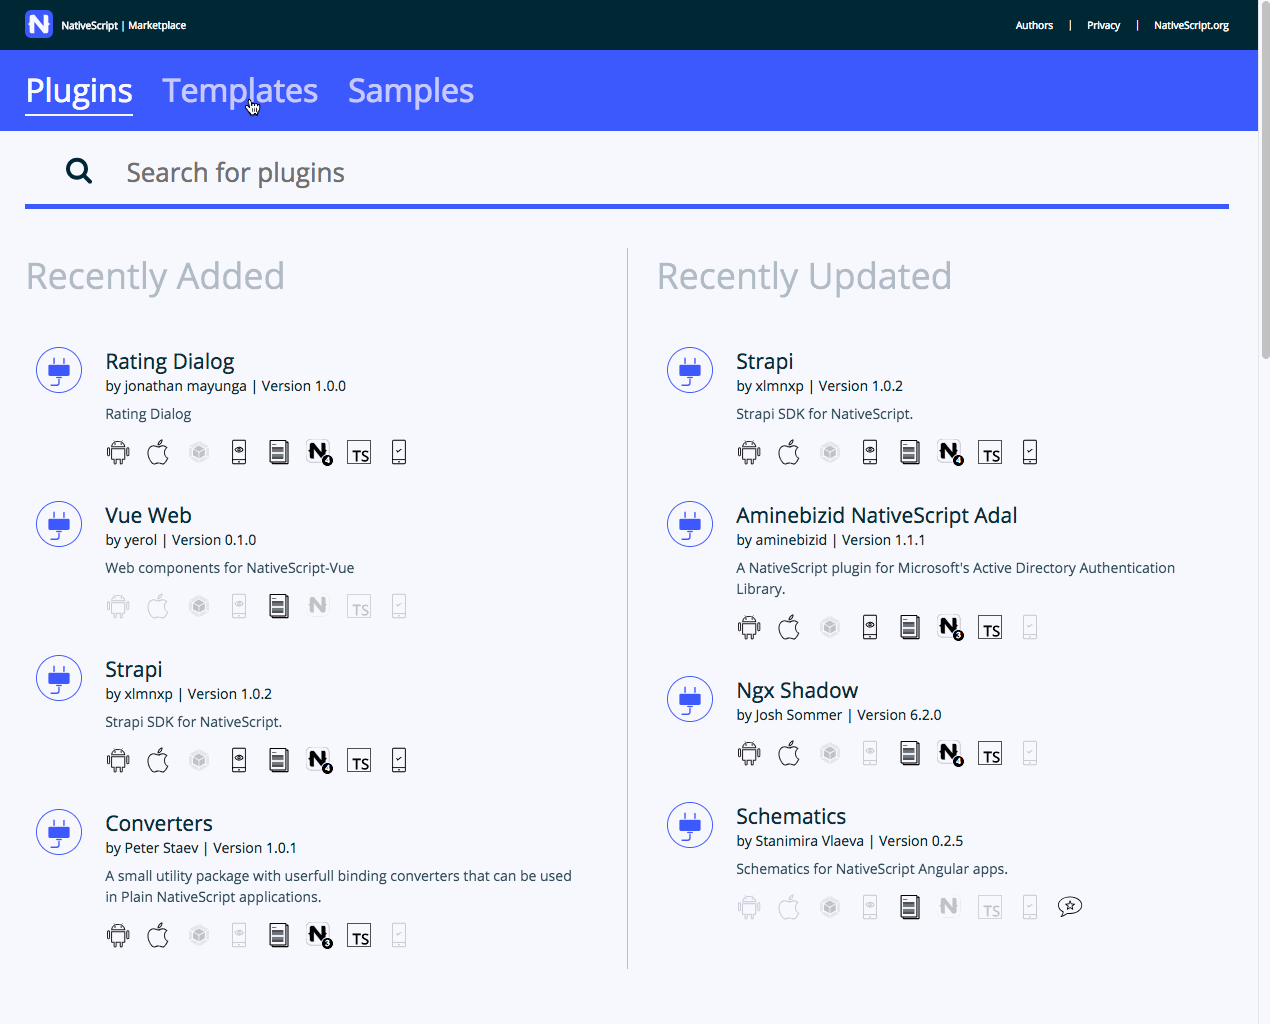Click 'by jonathan mayunga | Version 1.0.0' text
This screenshot has height=1024, width=1270.
point(226,386)
